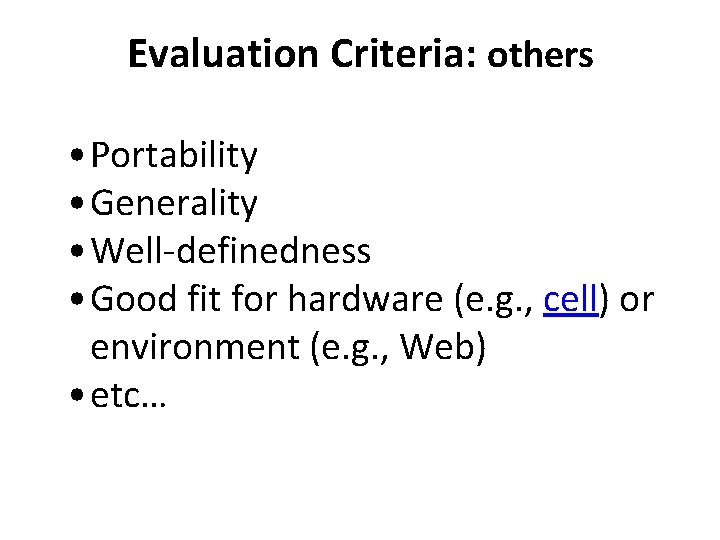Click the bullet dot before 'Portability'
The width and height of the screenshot is (720, 540).
77,157
